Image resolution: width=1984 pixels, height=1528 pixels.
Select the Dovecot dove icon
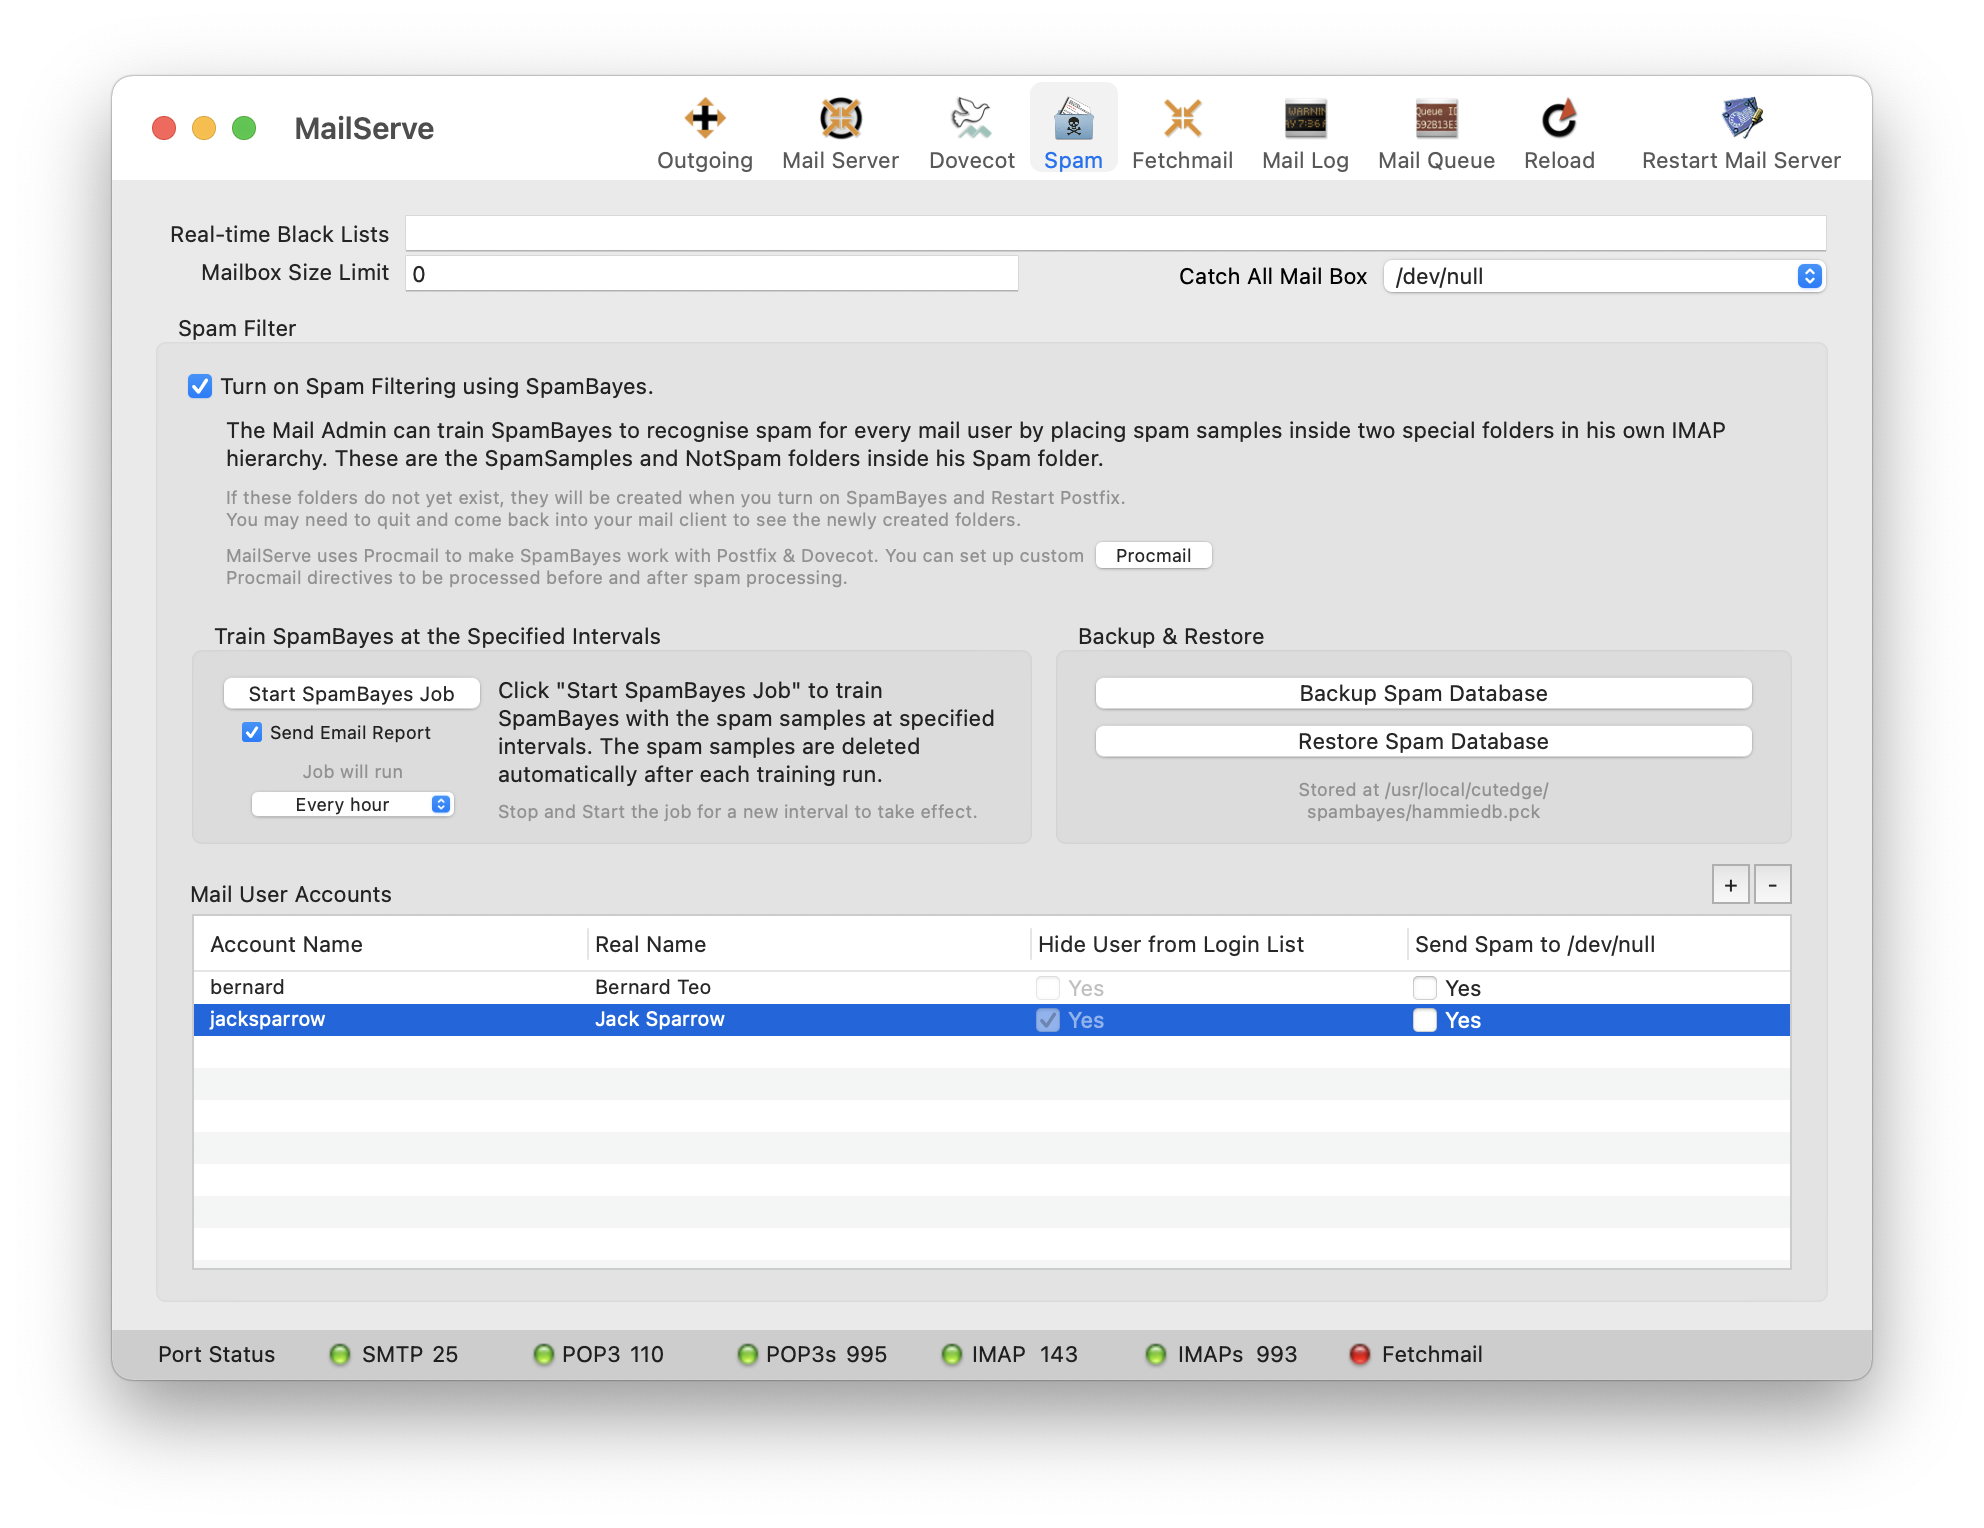[x=971, y=119]
